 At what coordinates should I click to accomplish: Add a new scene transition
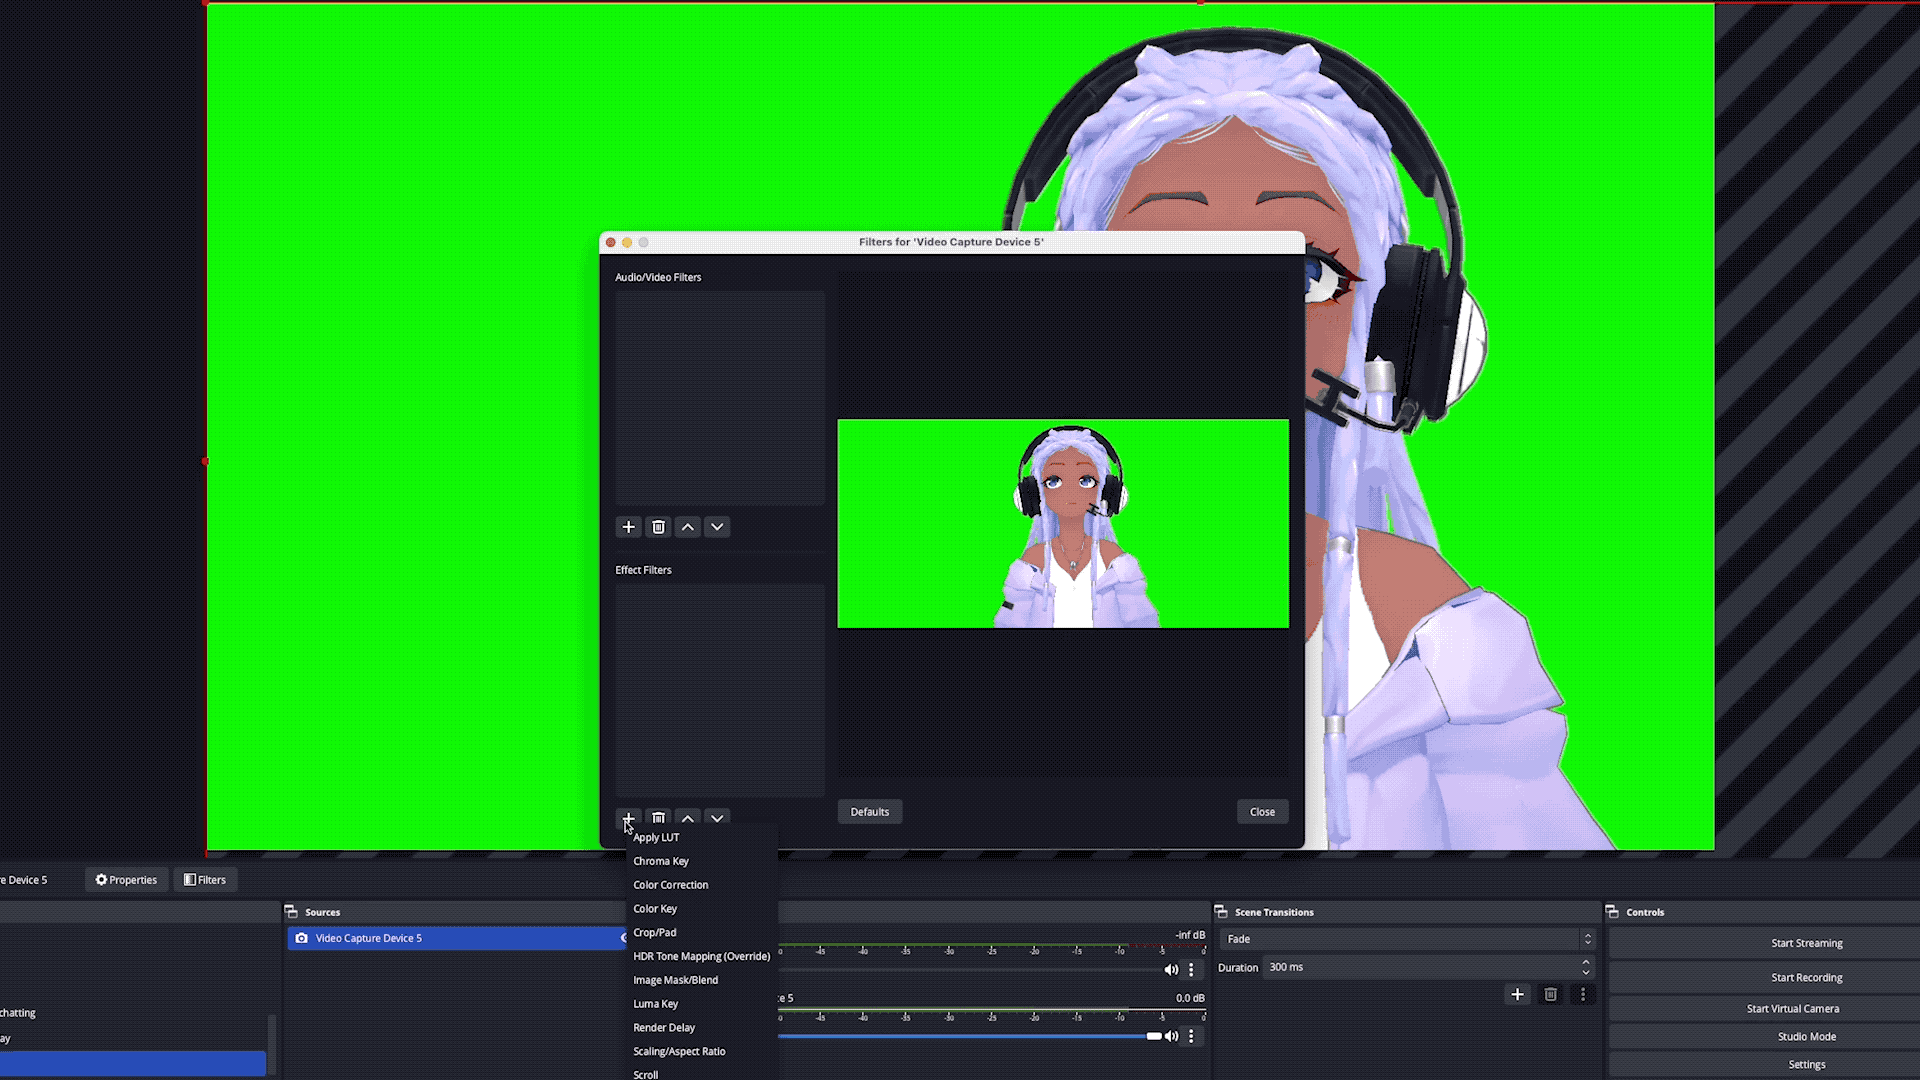point(1517,995)
